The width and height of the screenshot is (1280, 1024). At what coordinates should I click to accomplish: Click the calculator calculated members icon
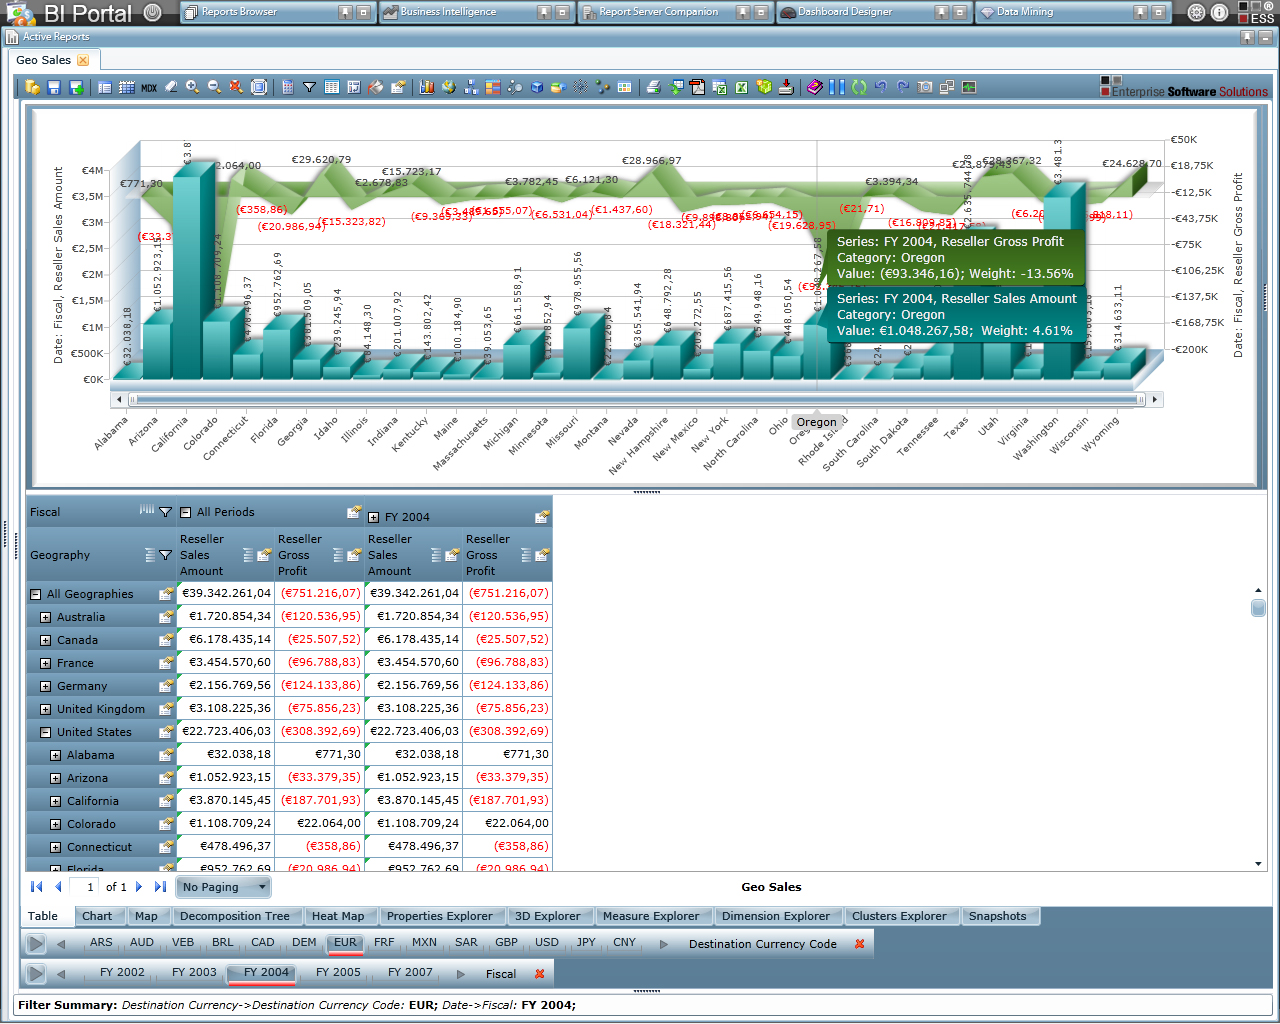click(288, 87)
